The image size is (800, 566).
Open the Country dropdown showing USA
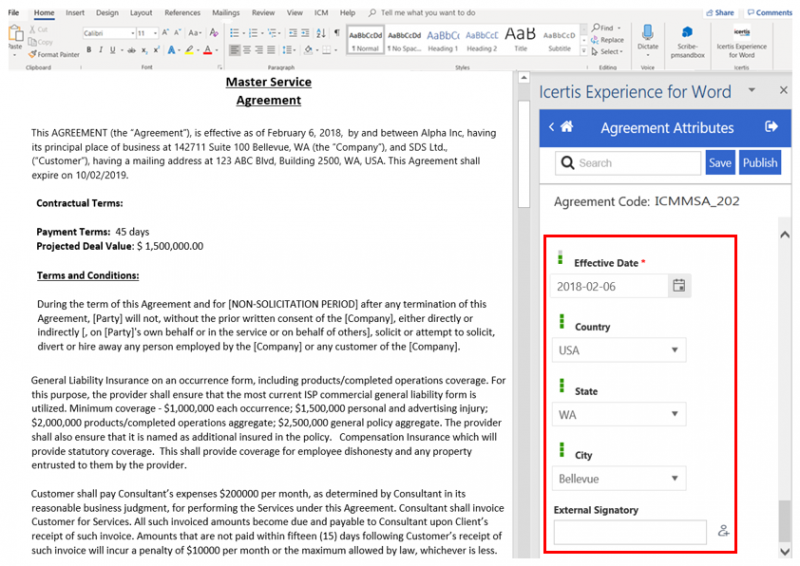tap(619, 350)
